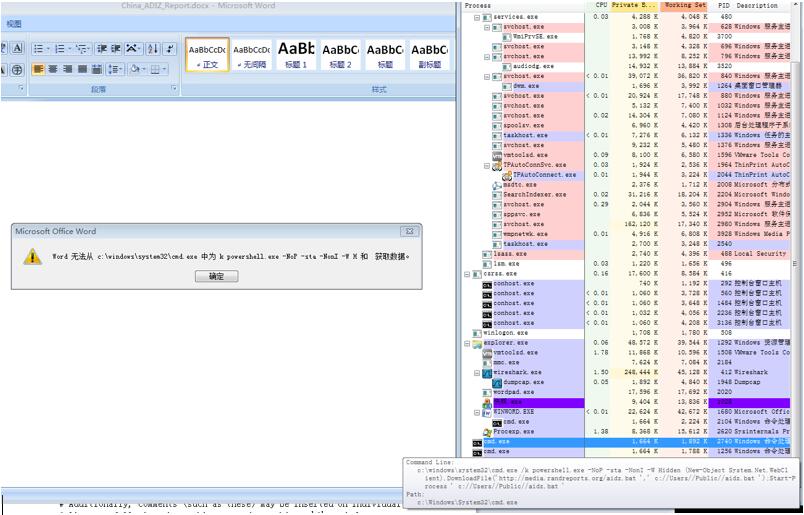804x515 pixels.
Task: Open the Paragraph dialog launcher
Action: pos(174,89)
